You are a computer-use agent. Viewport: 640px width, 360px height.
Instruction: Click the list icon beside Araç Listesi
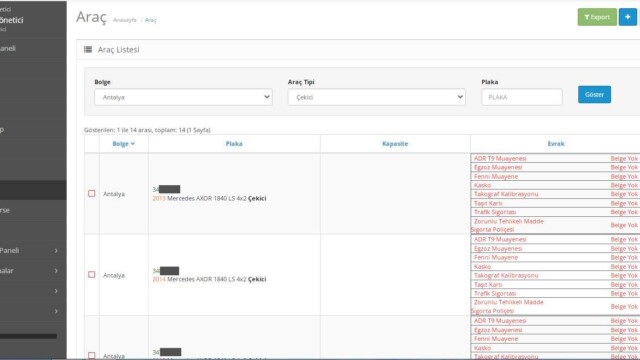click(x=88, y=49)
